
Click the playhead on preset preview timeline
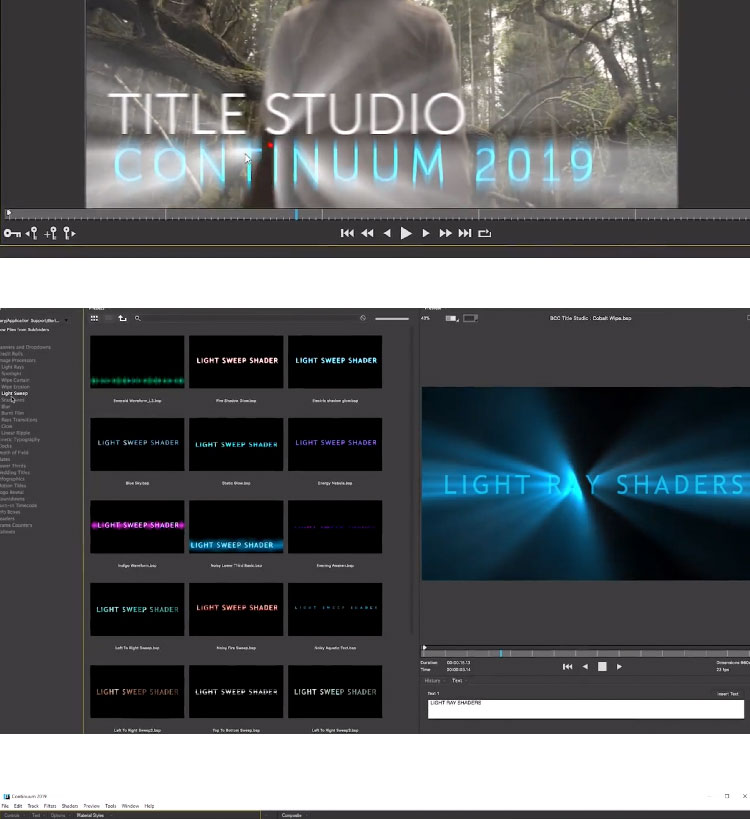coord(501,653)
